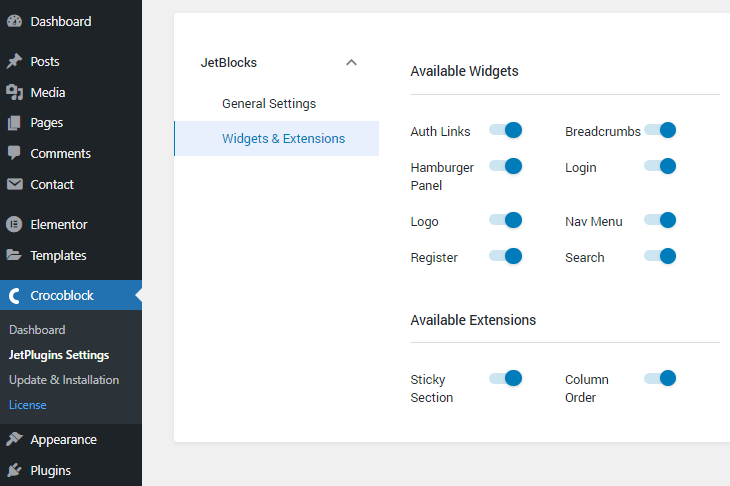Click the Nav Menu label
Viewport: 730px width, 486px height.
point(594,222)
